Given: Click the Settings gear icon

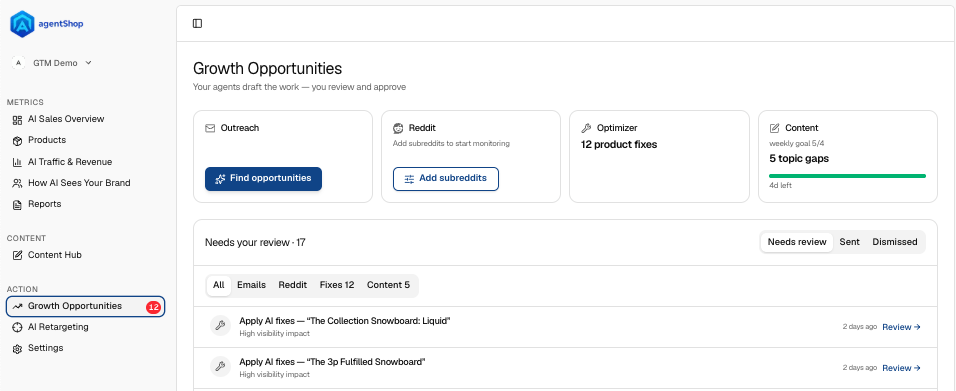Looking at the screenshot, I should (x=17, y=348).
